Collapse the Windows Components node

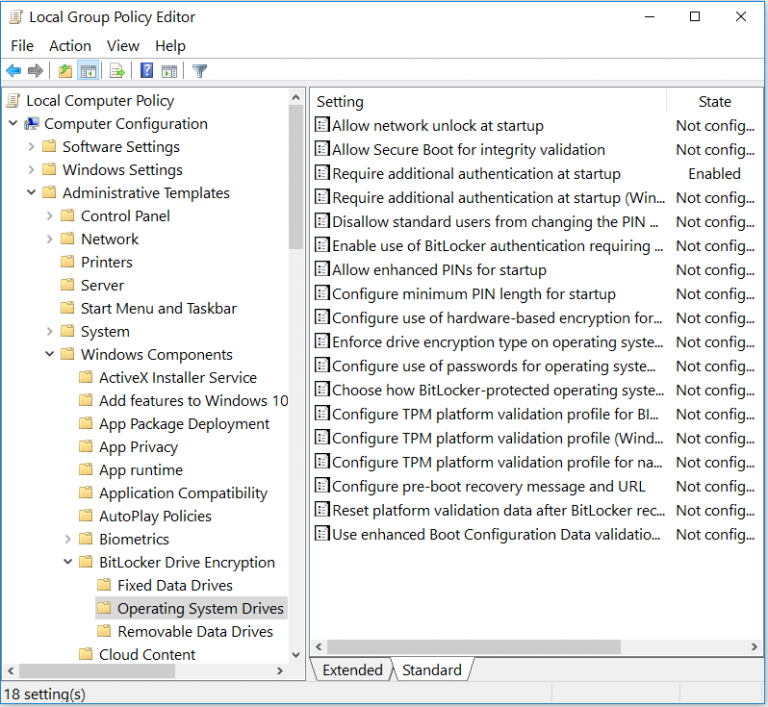pyautogui.click(x=49, y=354)
